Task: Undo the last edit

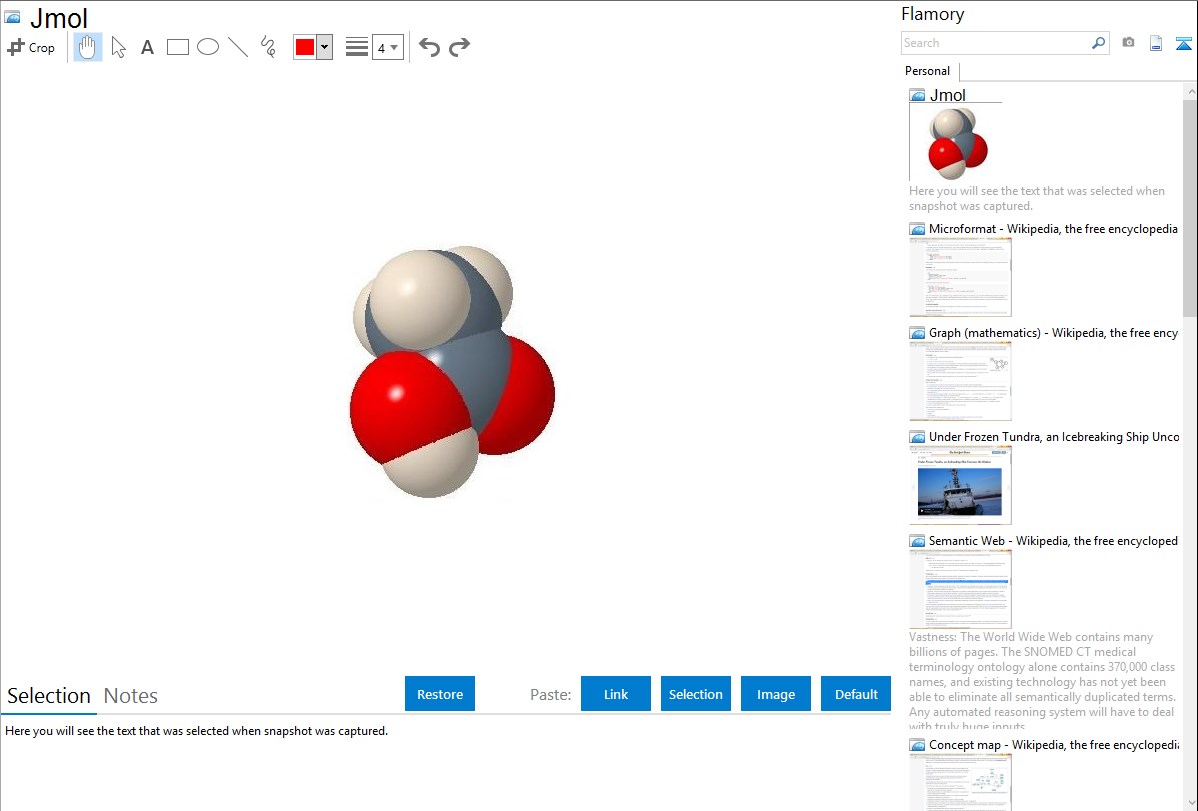Action: [429, 47]
